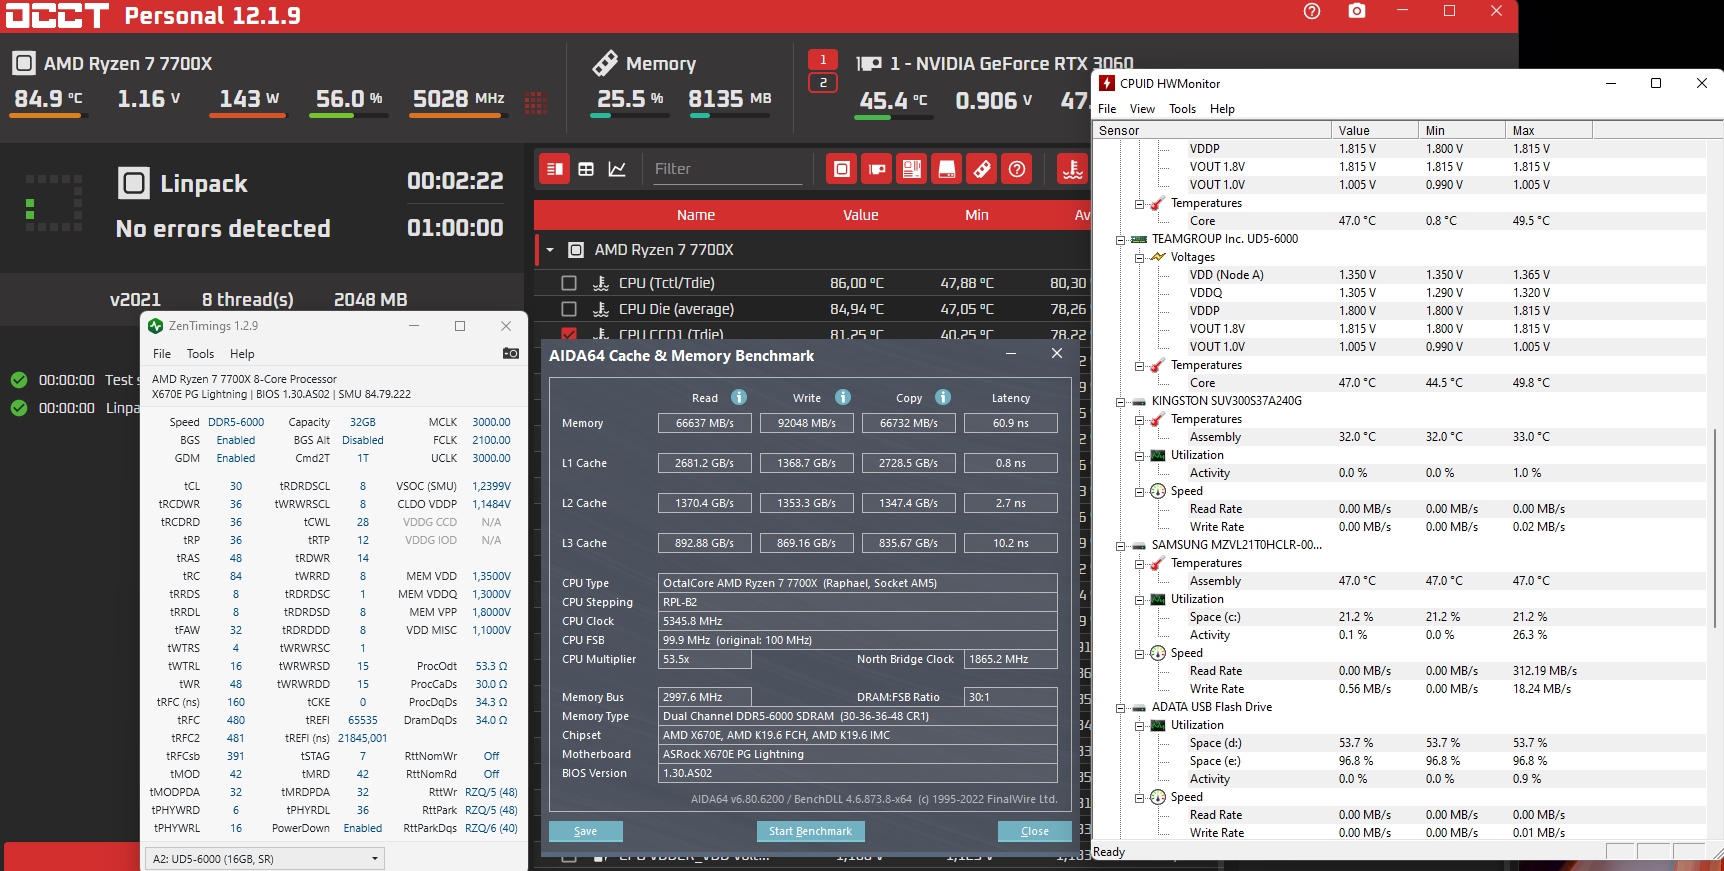The image size is (1724, 871).
Task: Toggle the memory stick sensor filter in OCCT
Action: tap(982, 169)
